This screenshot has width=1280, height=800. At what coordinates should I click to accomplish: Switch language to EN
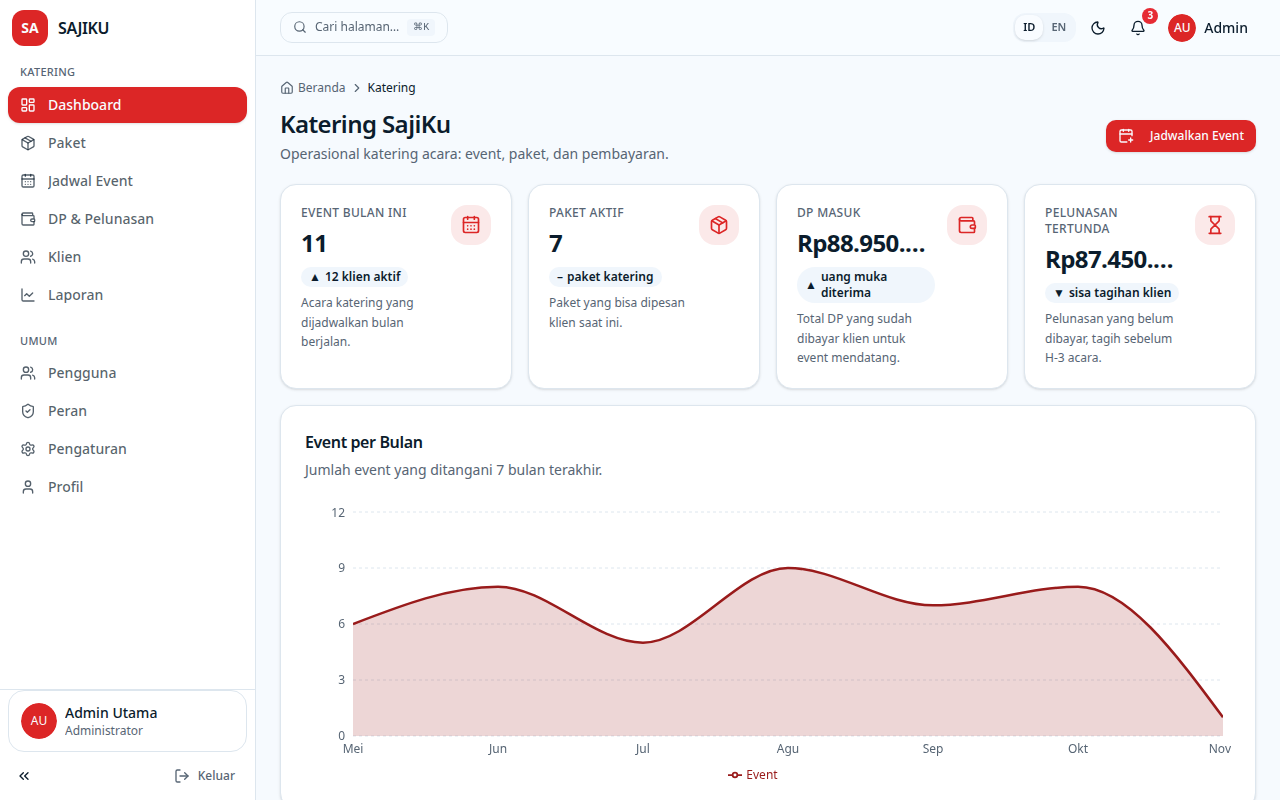point(1059,28)
